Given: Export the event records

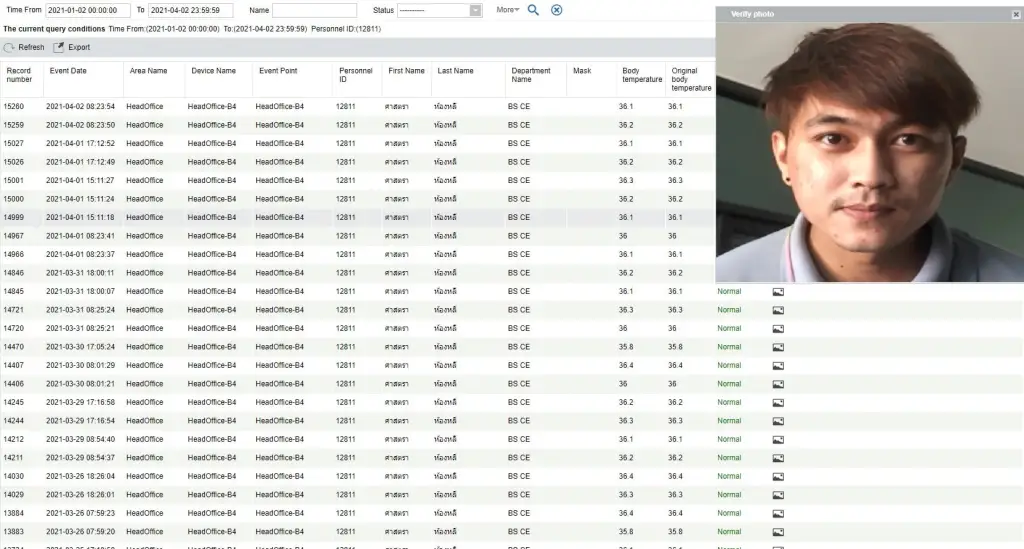Looking at the screenshot, I should click(x=71, y=47).
